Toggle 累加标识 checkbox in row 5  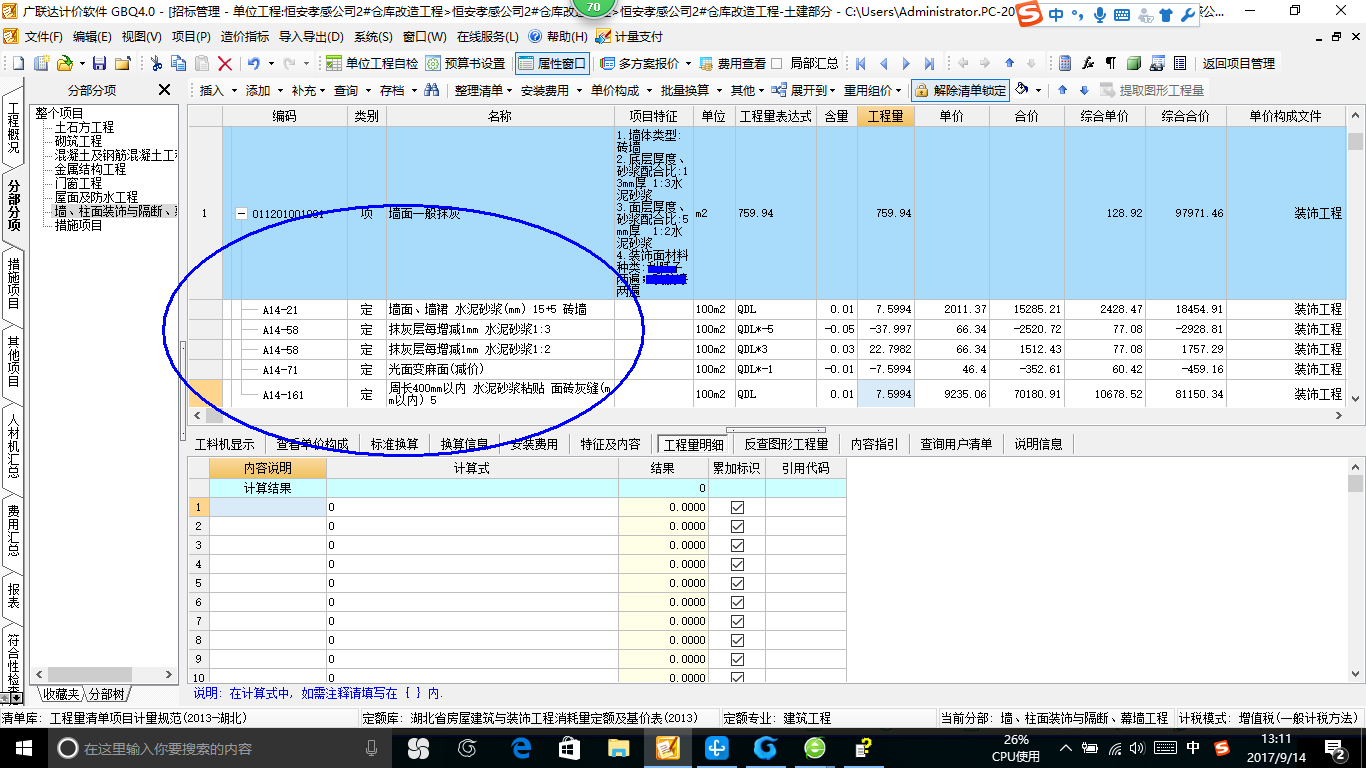pos(738,583)
